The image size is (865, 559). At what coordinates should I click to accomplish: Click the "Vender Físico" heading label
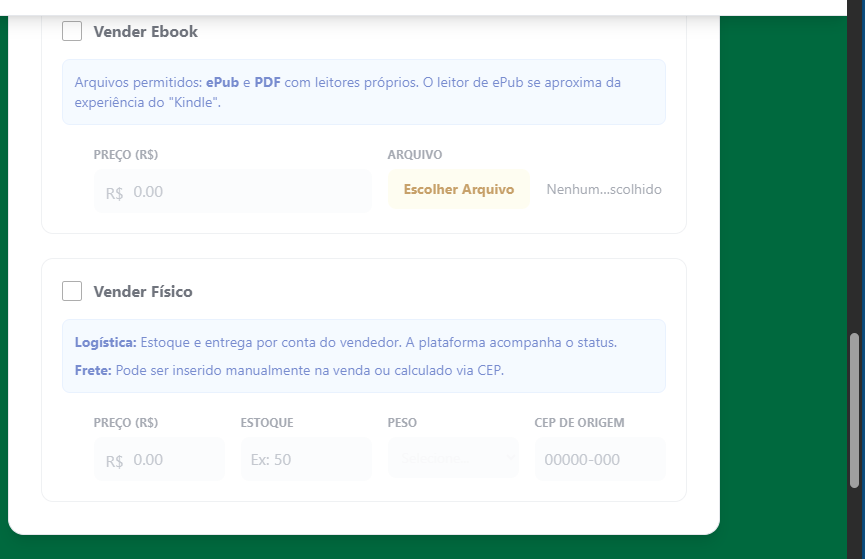[143, 292]
